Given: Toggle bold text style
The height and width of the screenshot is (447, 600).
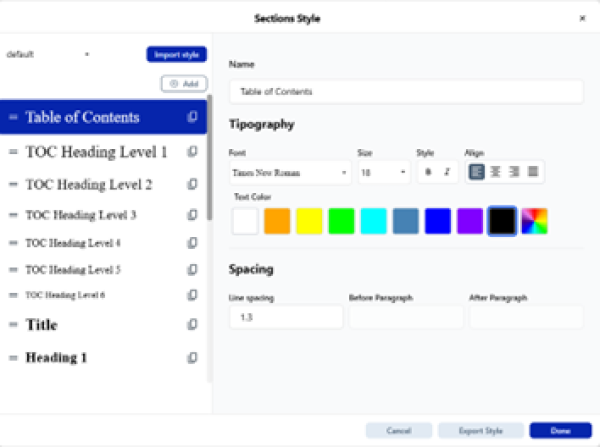Looking at the screenshot, I should coord(428,172).
